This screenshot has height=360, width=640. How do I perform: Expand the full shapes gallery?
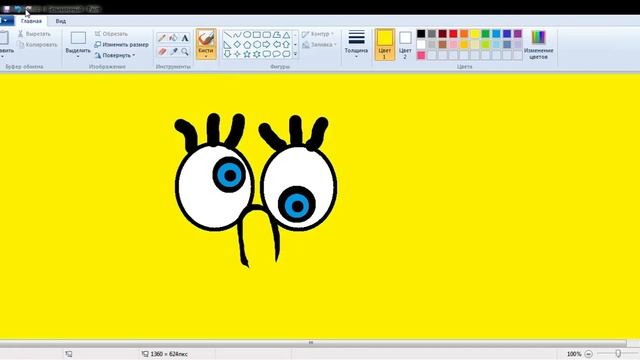point(295,54)
